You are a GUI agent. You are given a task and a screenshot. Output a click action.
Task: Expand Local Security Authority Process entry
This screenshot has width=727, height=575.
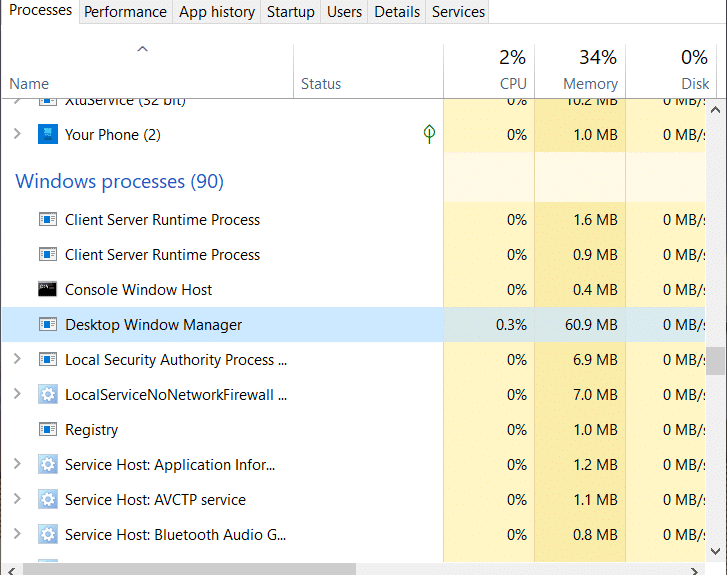click(16, 360)
